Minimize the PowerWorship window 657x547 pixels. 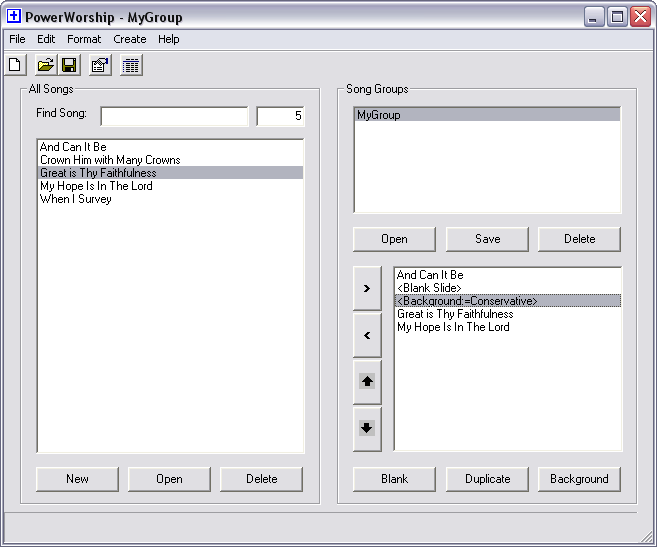[x=593, y=17]
